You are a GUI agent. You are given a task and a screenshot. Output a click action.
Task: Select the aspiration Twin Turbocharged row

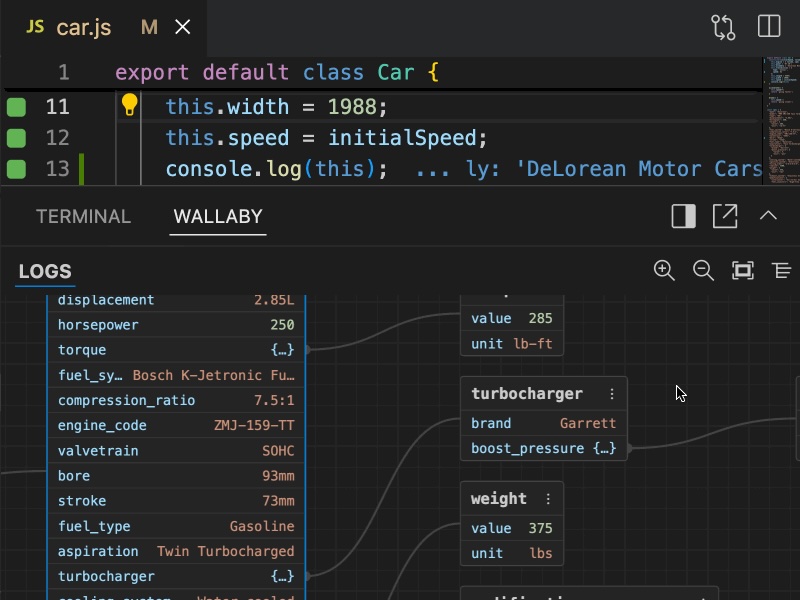tap(176, 552)
